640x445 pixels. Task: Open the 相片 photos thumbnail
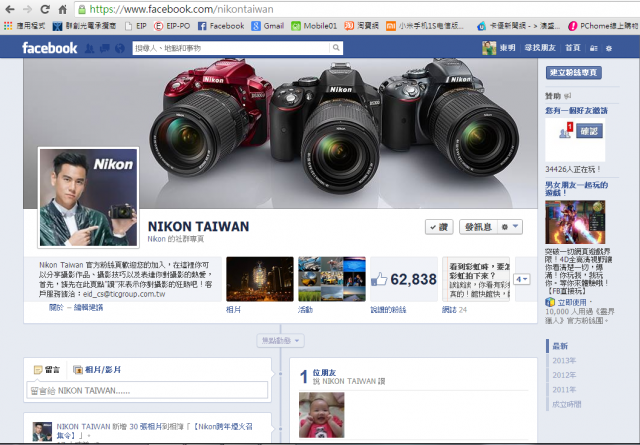260,279
